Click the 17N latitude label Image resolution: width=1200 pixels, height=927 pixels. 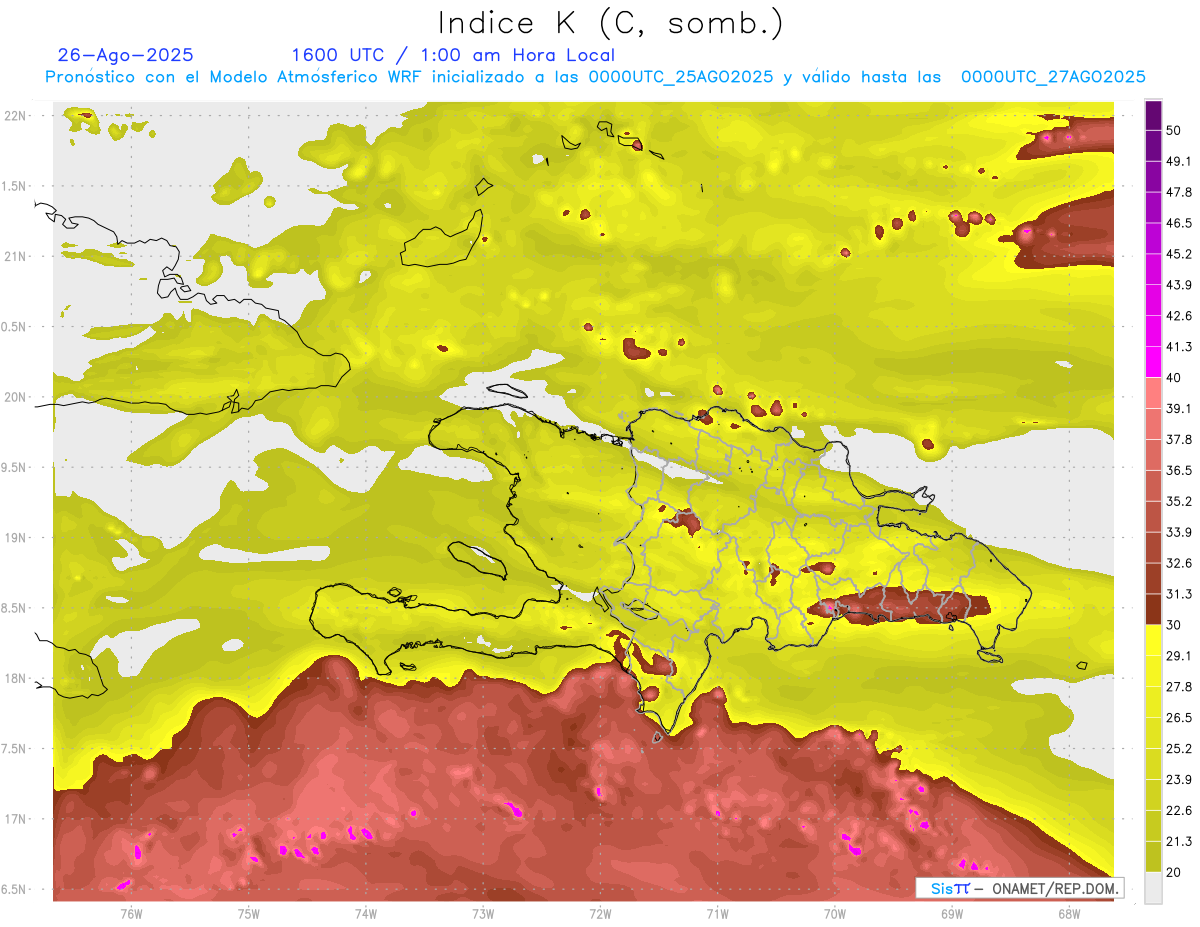(x=17, y=820)
